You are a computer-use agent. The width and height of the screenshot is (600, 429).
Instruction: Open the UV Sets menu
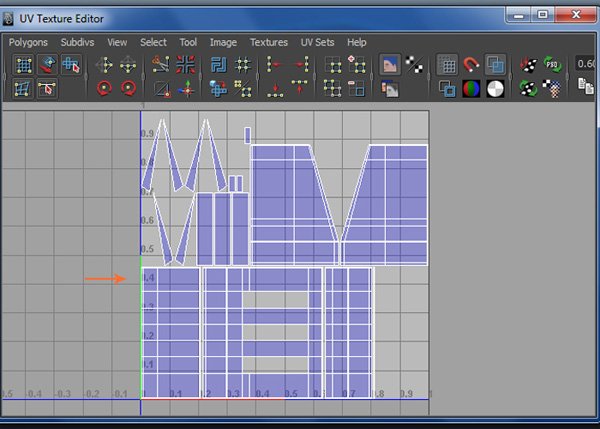(x=318, y=42)
